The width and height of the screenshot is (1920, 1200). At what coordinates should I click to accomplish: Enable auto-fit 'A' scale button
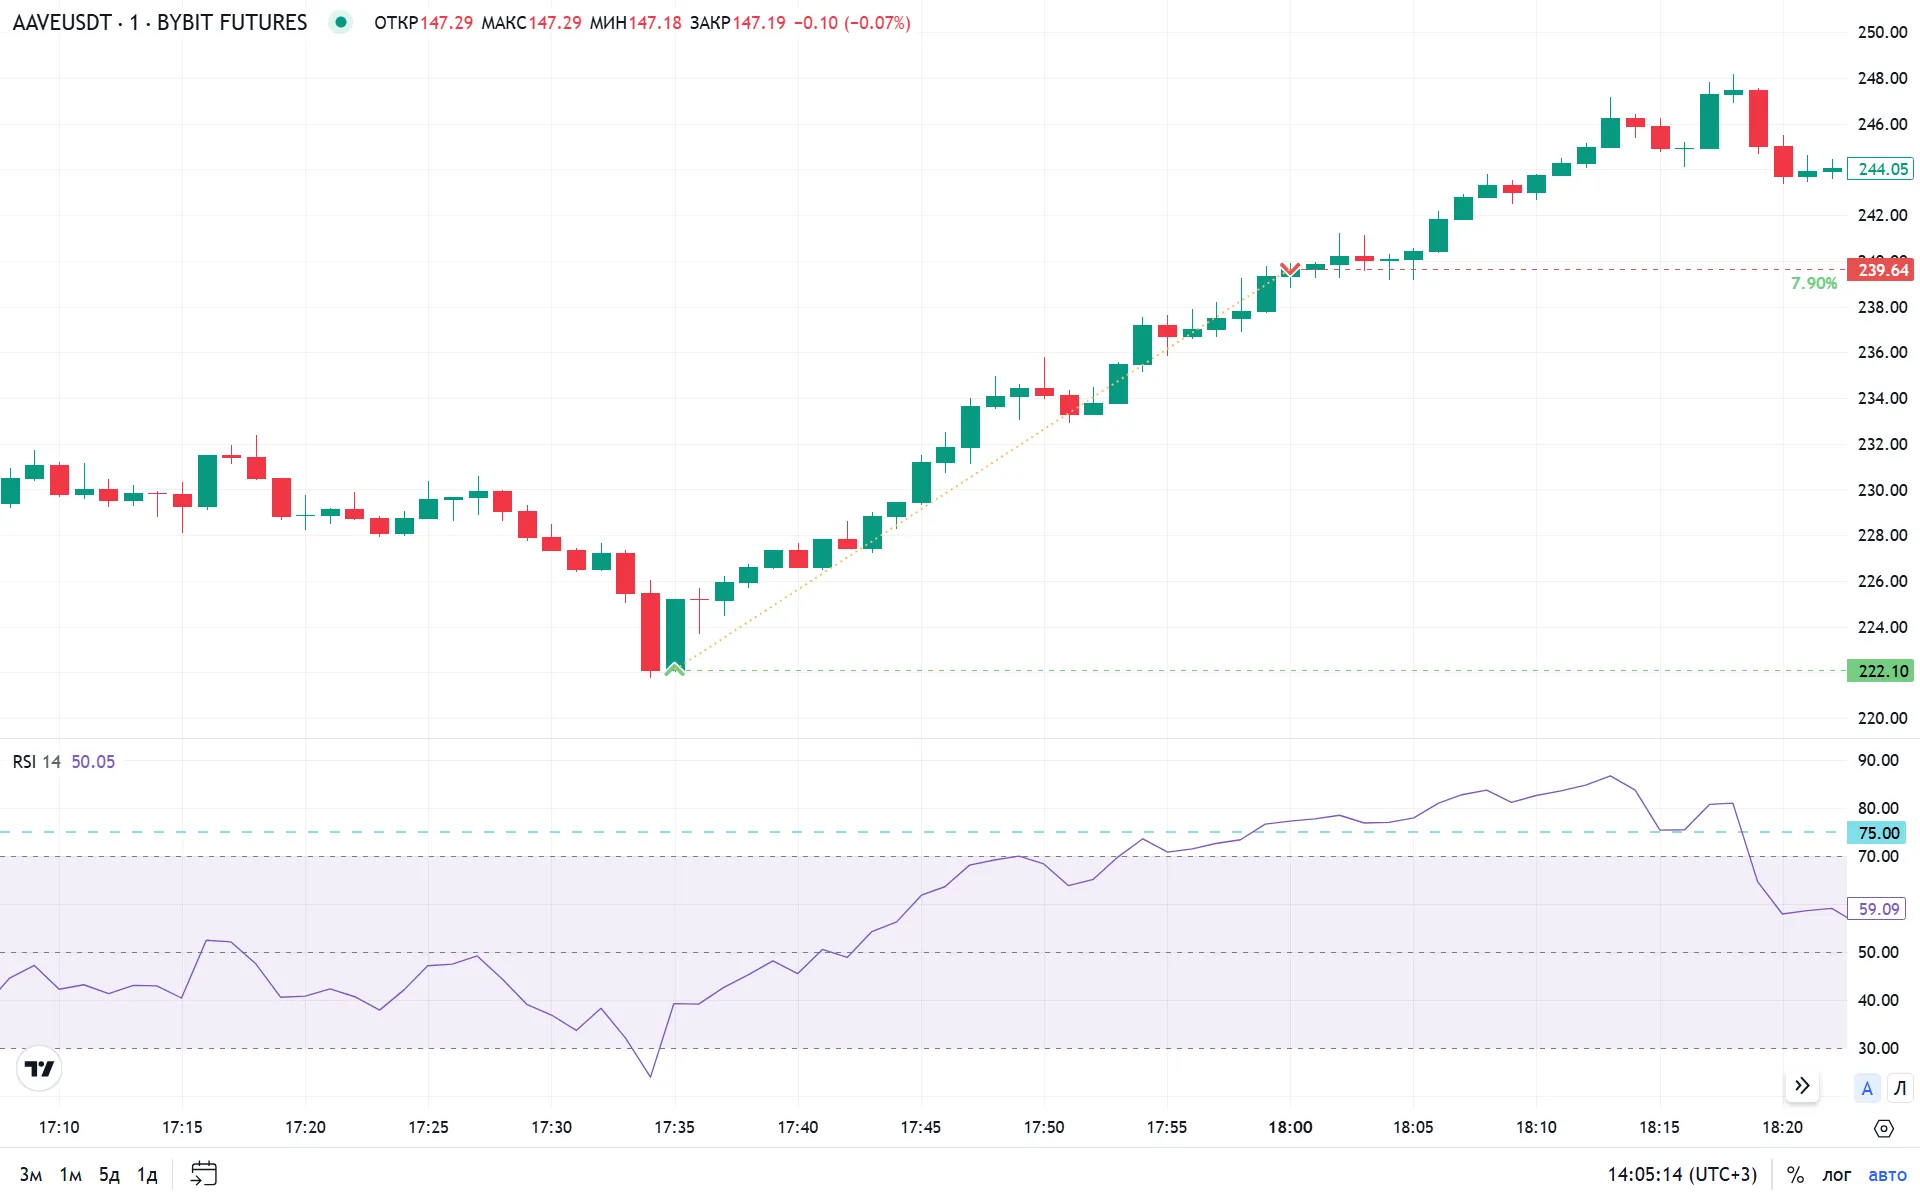pyautogui.click(x=1866, y=1088)
